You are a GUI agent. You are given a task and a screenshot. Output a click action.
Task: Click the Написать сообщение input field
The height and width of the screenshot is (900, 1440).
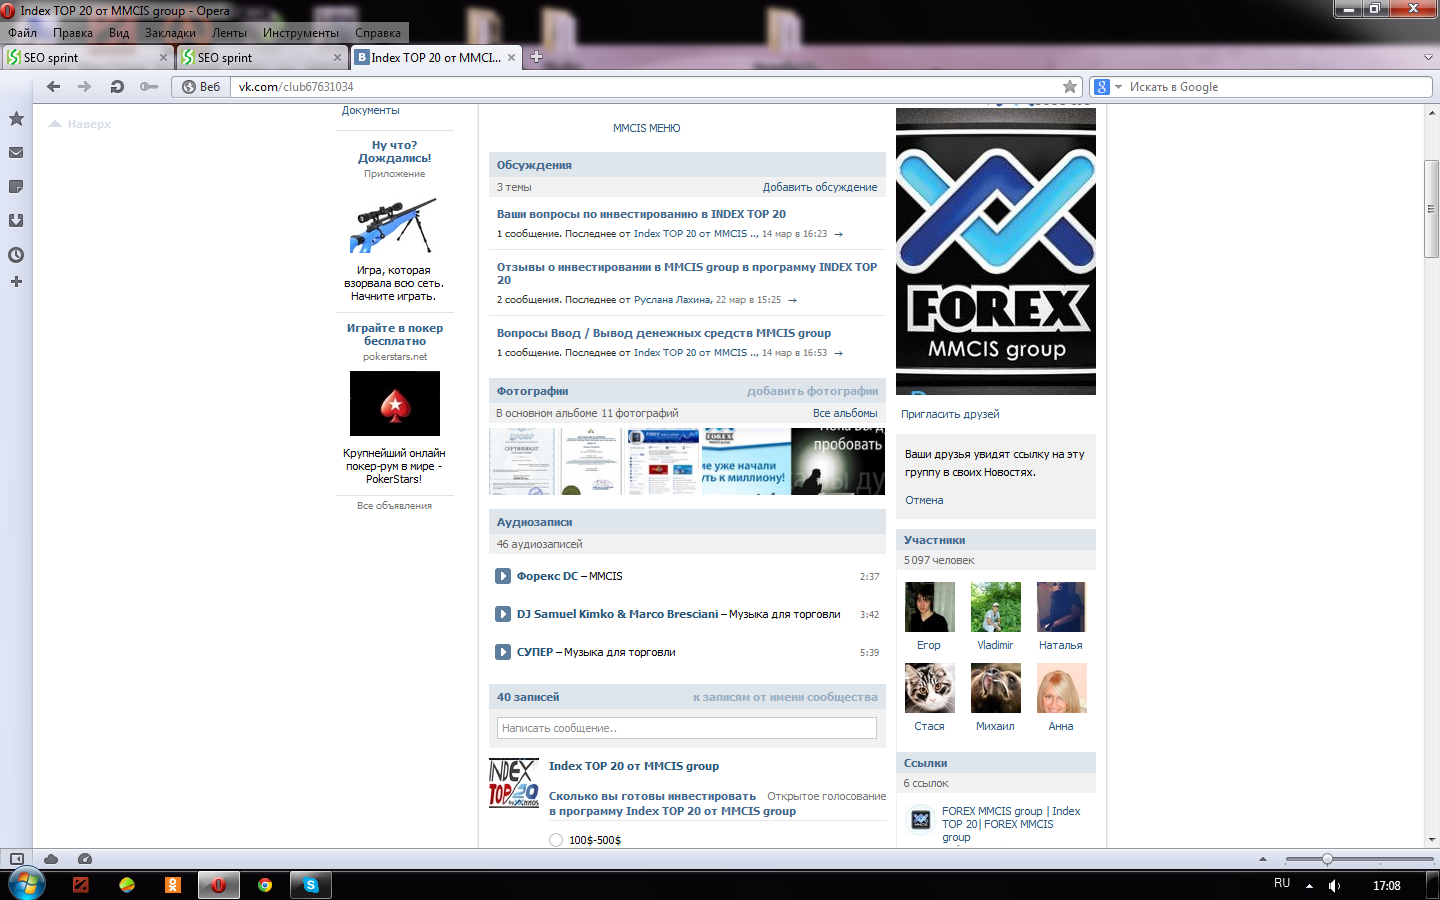687,728
